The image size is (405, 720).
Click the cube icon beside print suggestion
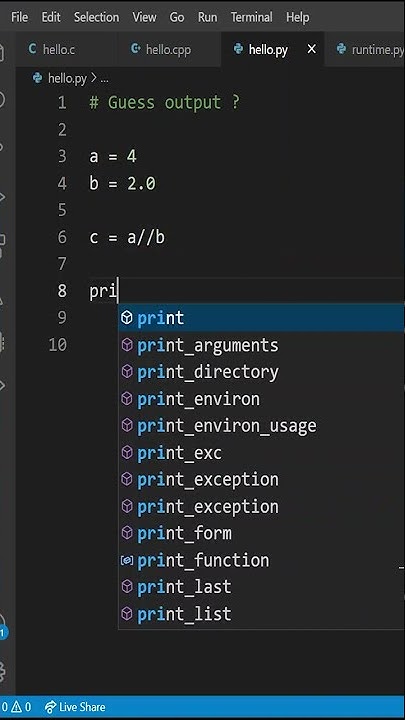click(127, 318)
